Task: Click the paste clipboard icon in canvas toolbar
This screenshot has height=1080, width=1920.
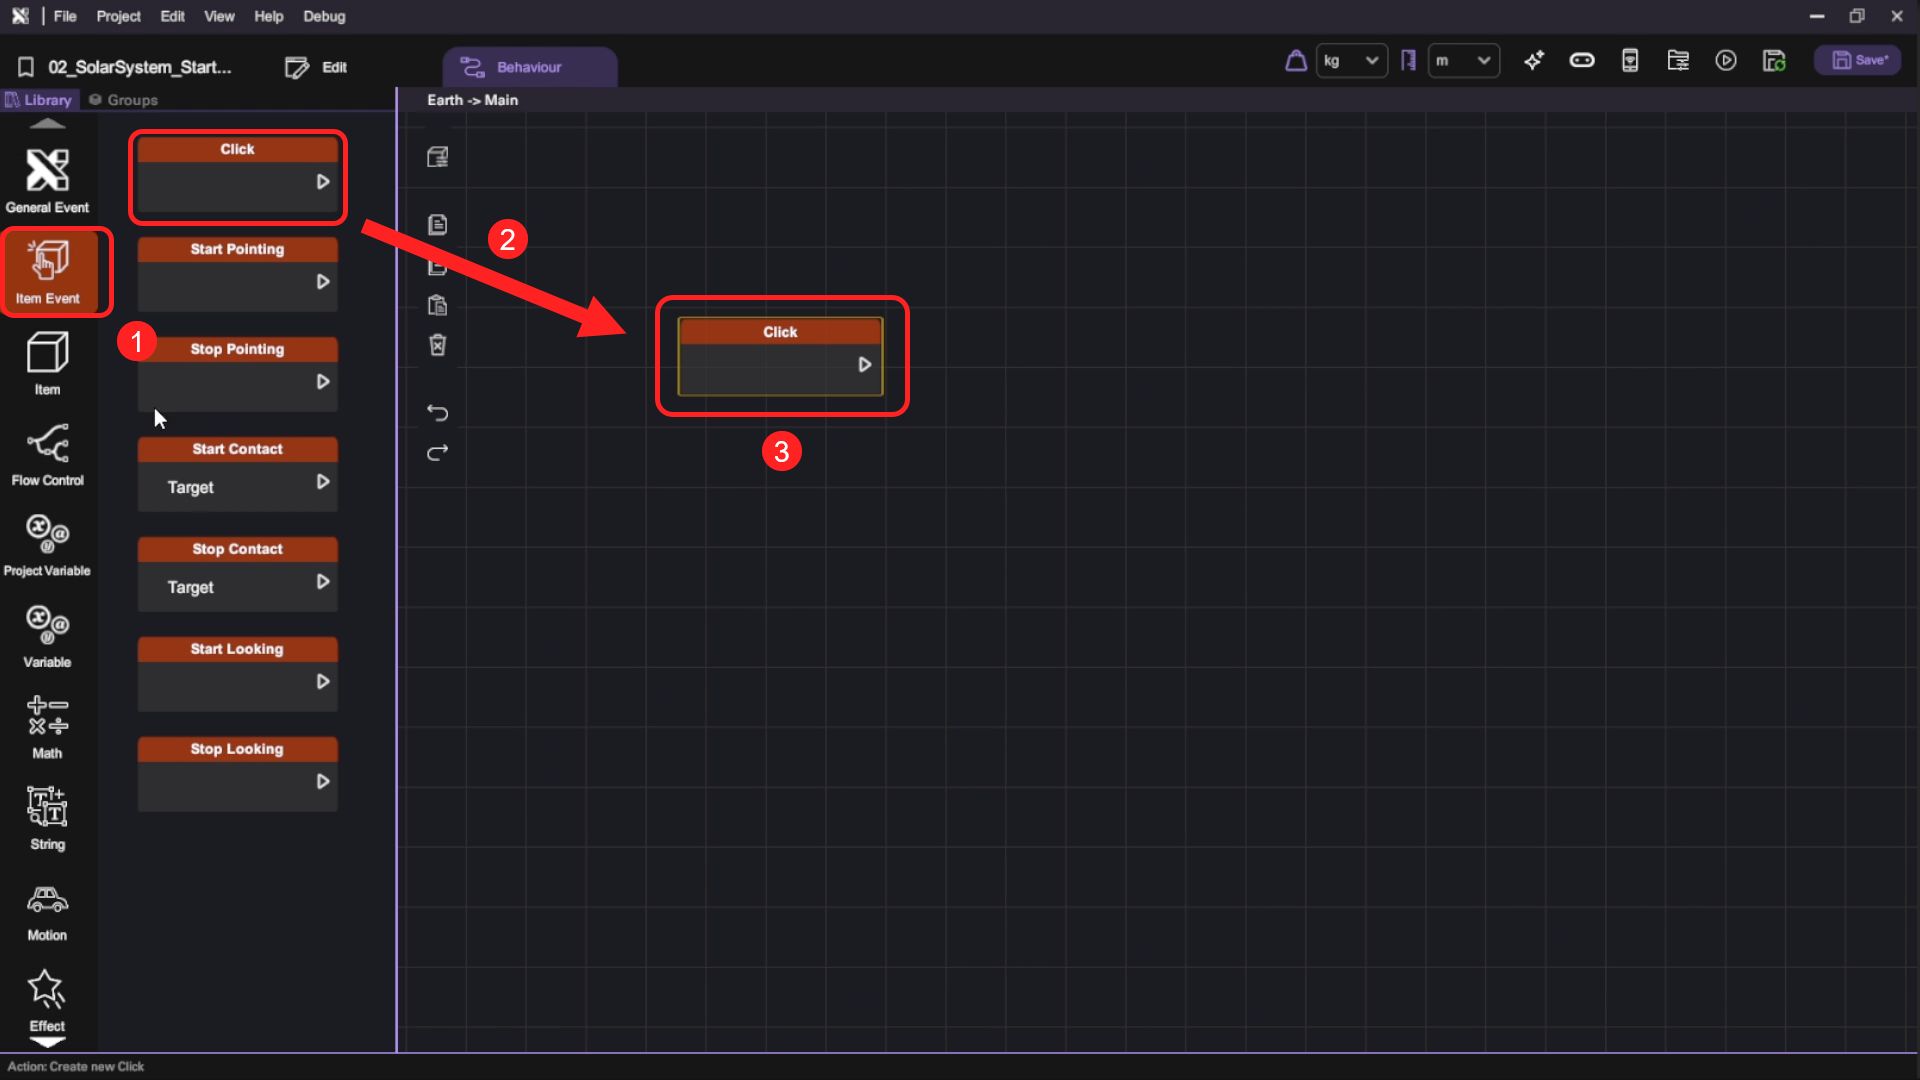Action: point(438,305)
